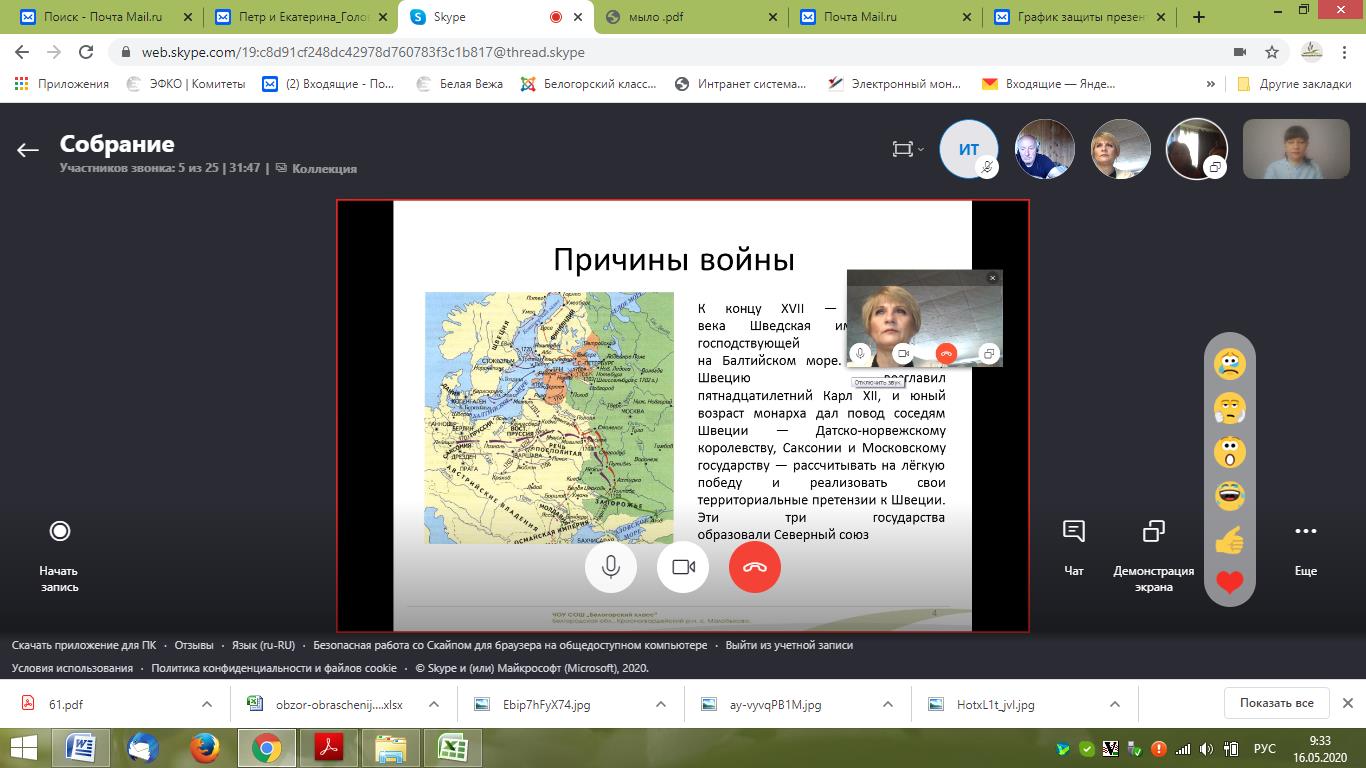Click Показать все downloads button
Viewport: 1366px width, 768px height.
pos(1276,703)
